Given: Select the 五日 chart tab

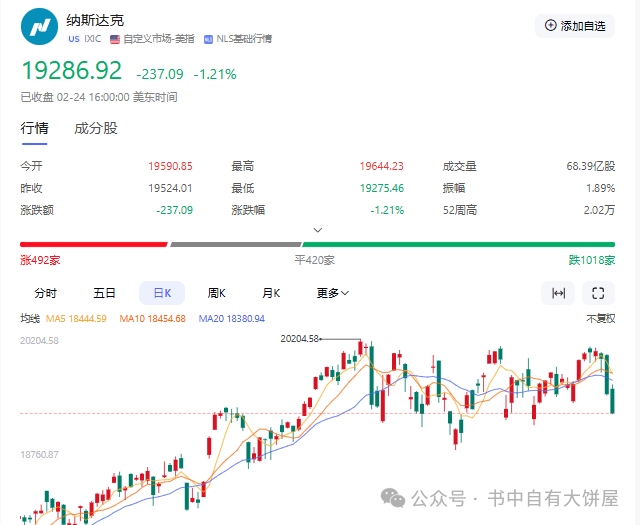Looking at the screenshot, I should [104, 293].
